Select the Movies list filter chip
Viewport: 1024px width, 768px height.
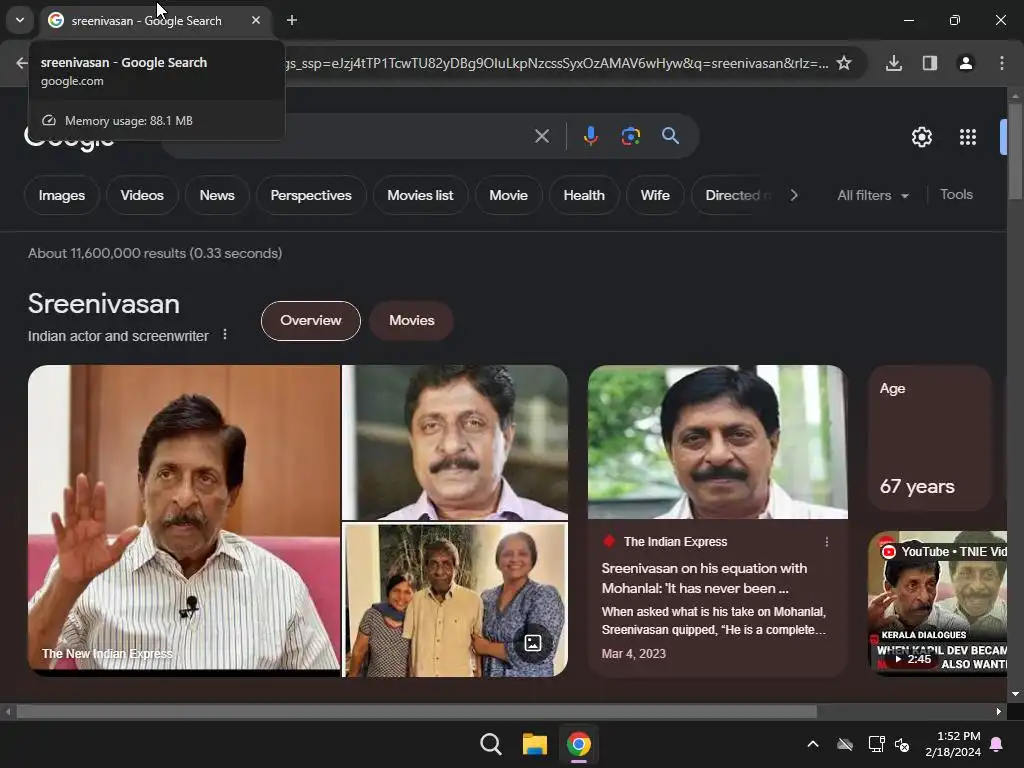420,195
